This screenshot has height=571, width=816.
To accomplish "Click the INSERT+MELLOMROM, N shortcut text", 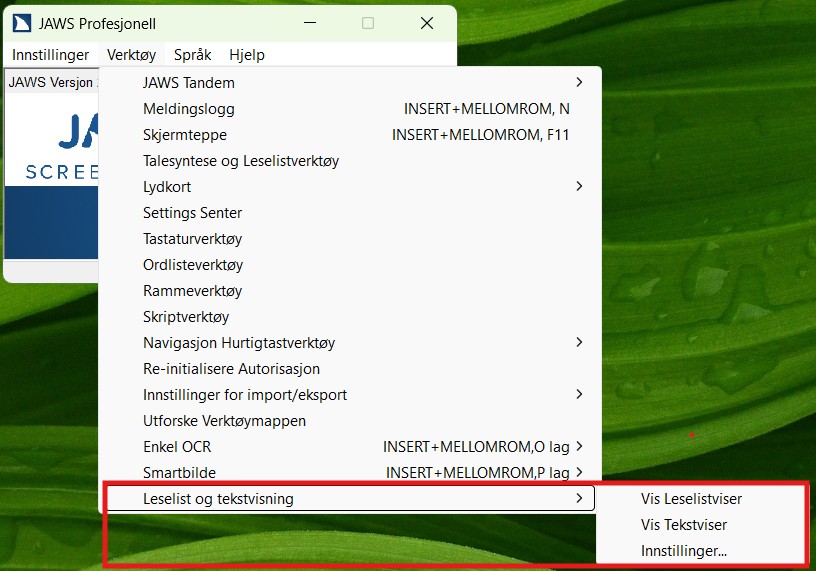I will click(487, 109).
